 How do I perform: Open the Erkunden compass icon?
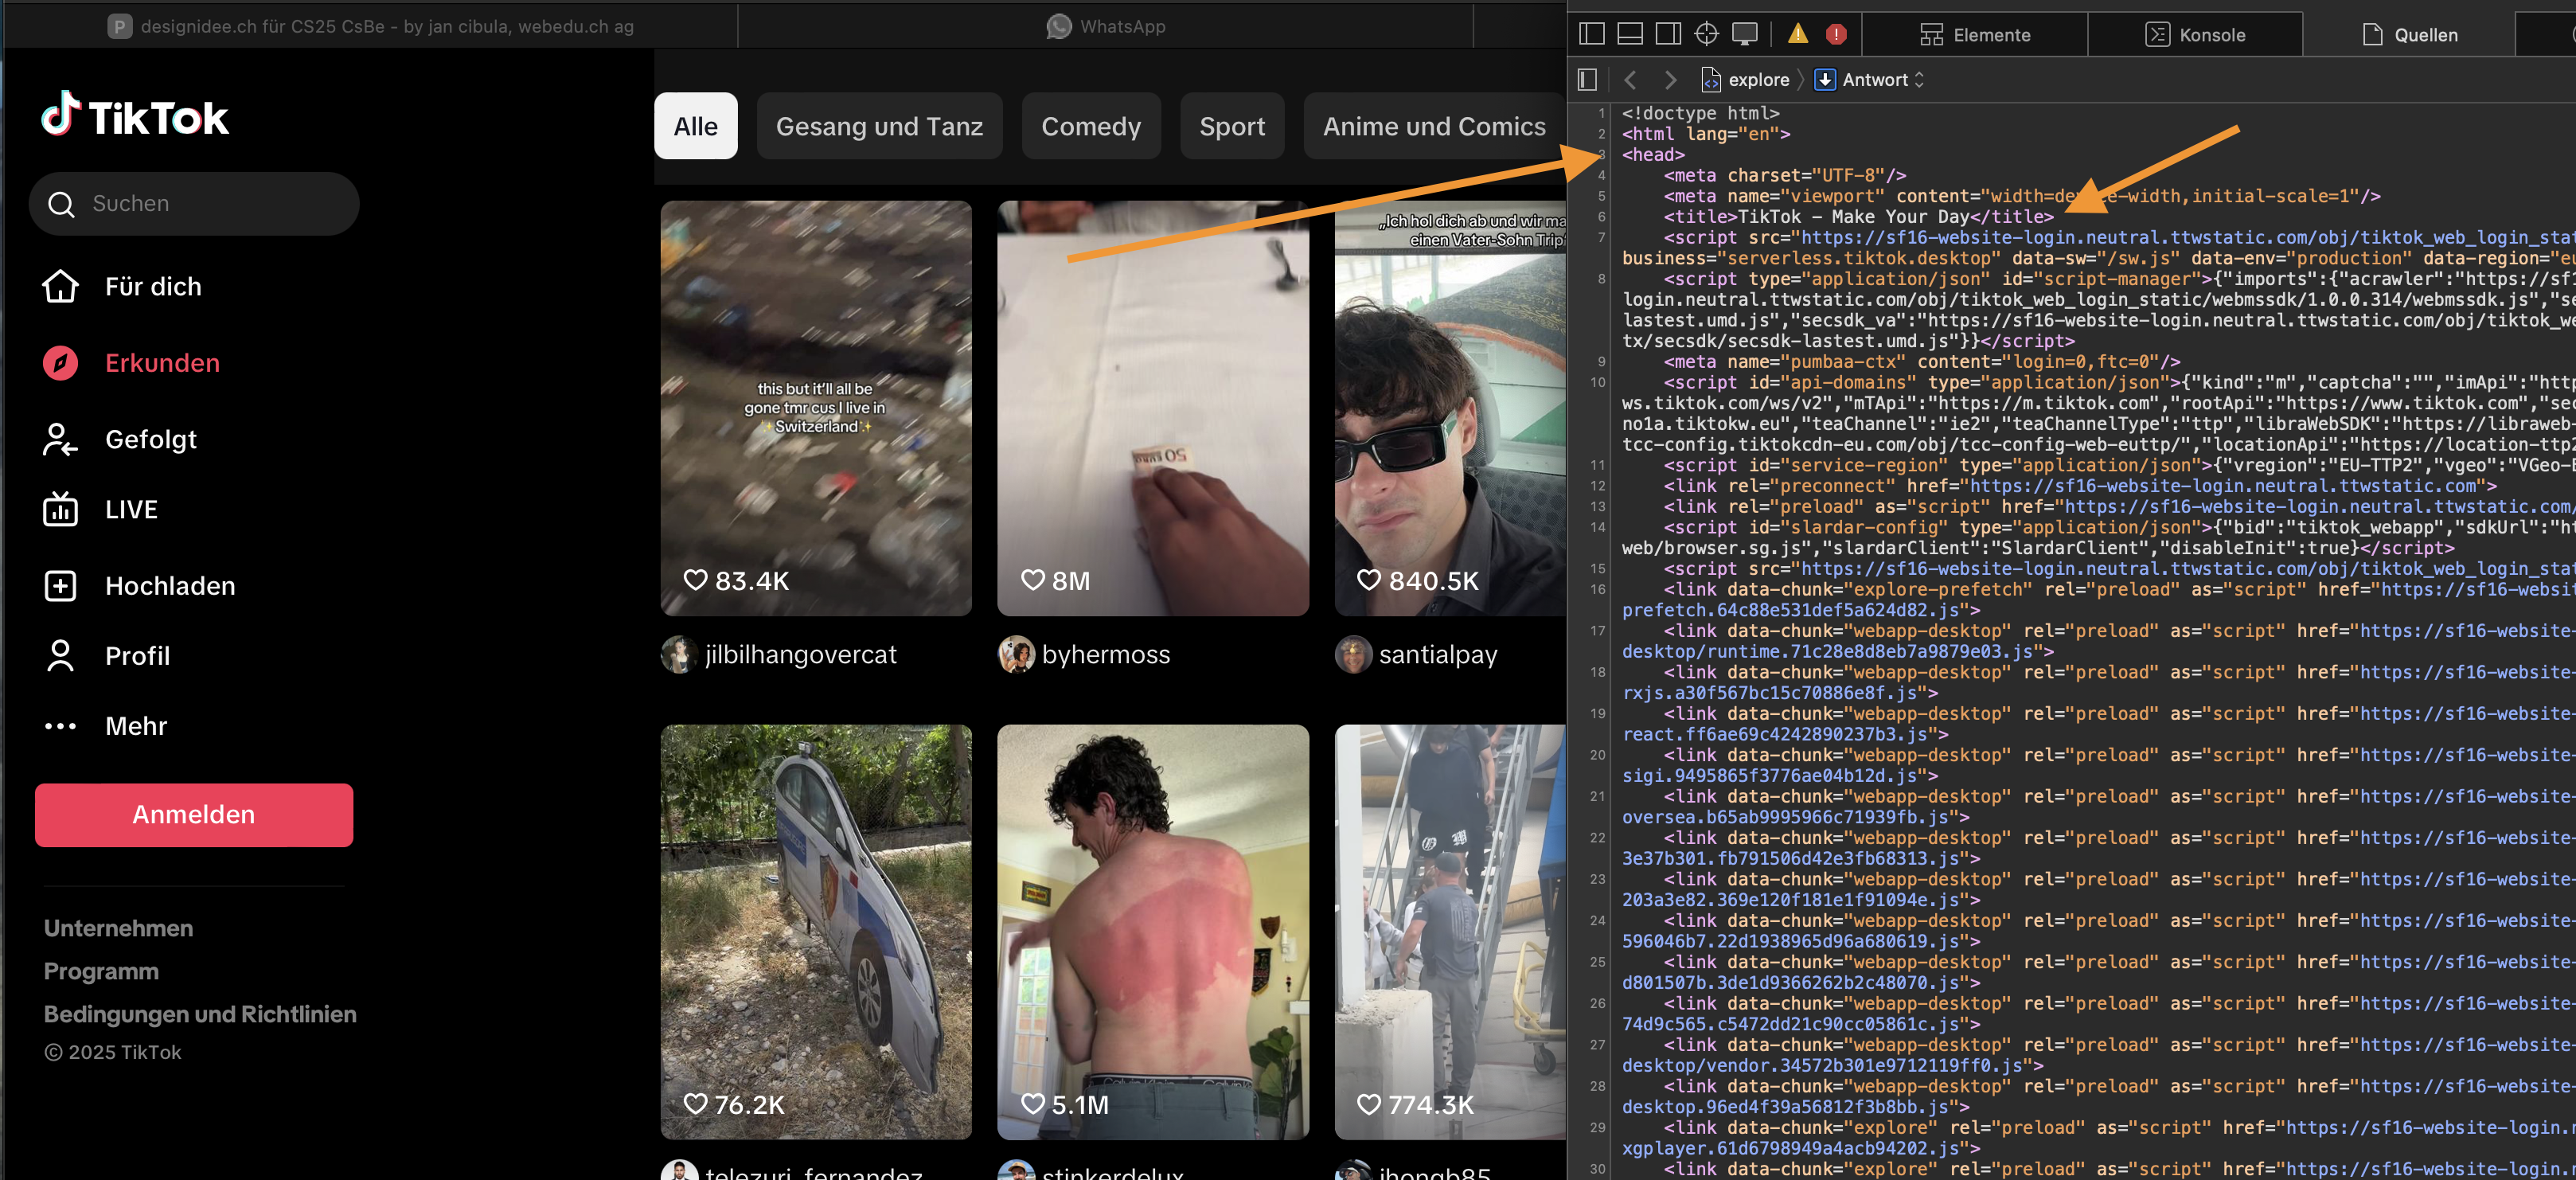coord(60,363)
